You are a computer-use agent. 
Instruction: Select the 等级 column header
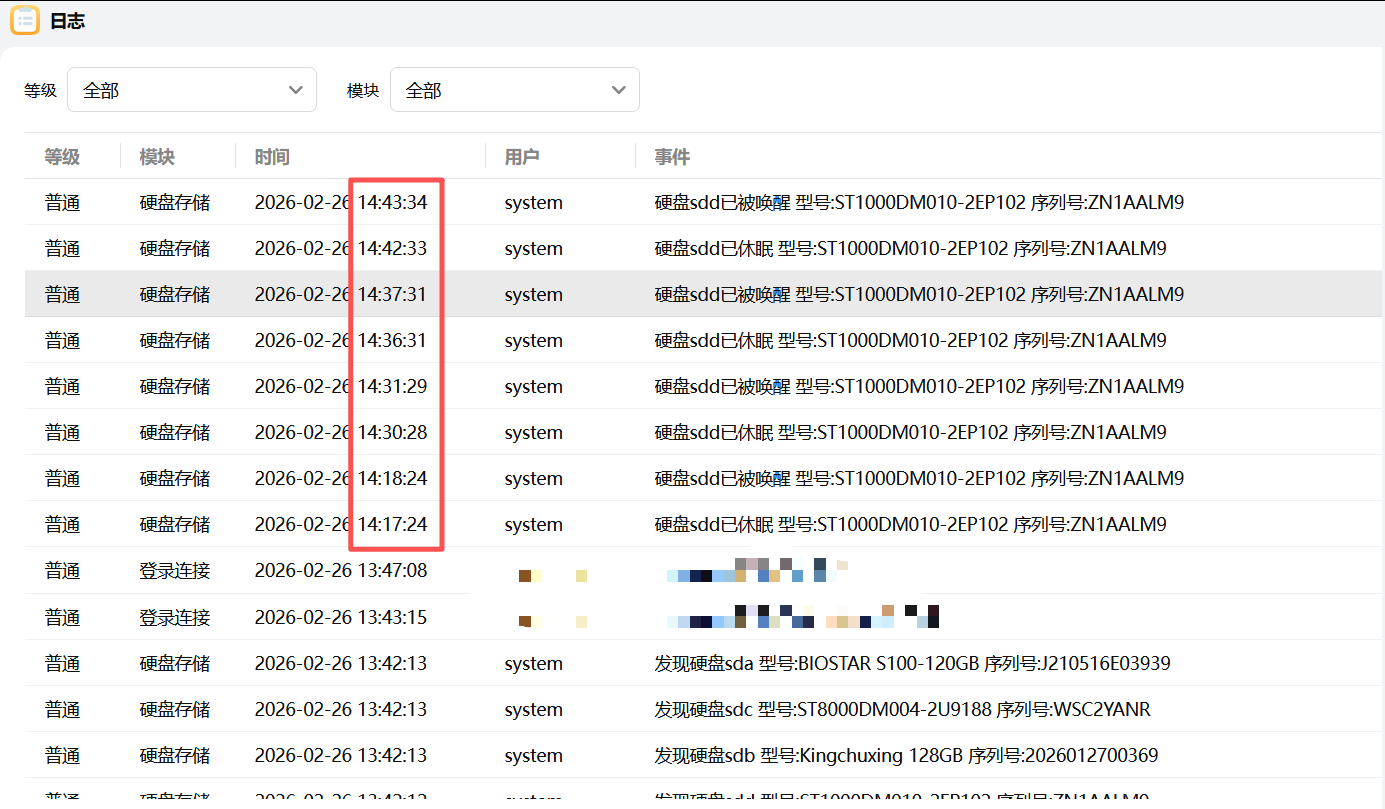[61, 156]
